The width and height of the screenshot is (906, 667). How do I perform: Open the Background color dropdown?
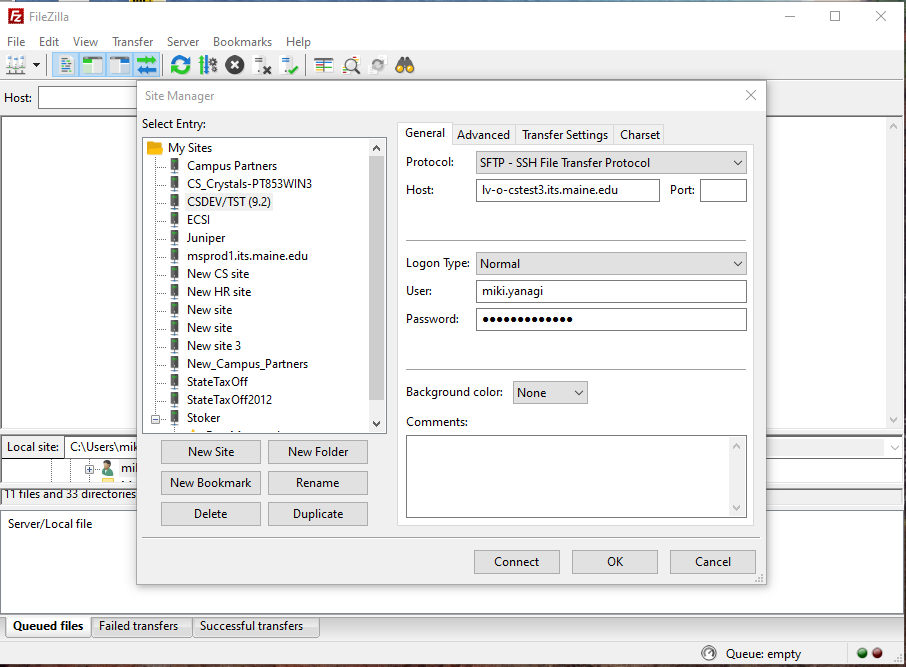click(x=550, y=392)
